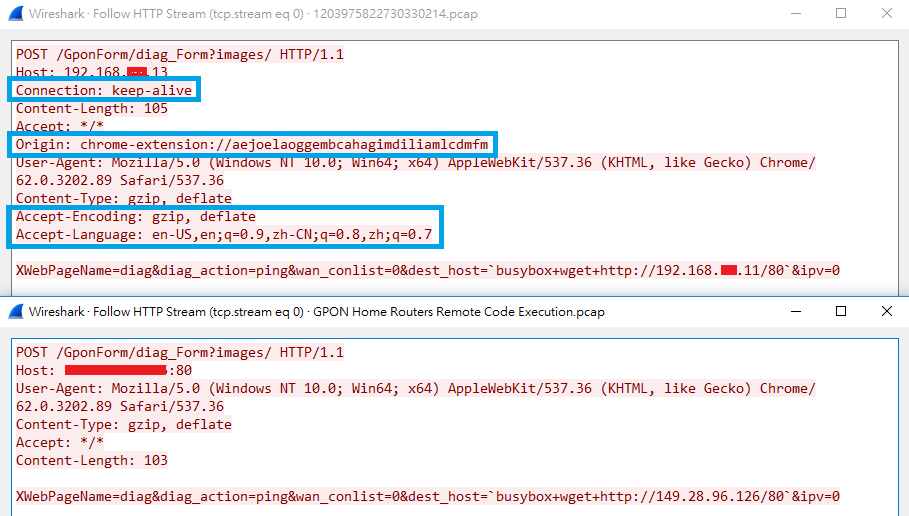Image resolution: width=909 pixels, height=516 pixels.
Task: Click '62.0.3202.89 Safari/537.36' in top window
Action: (120, 180)
